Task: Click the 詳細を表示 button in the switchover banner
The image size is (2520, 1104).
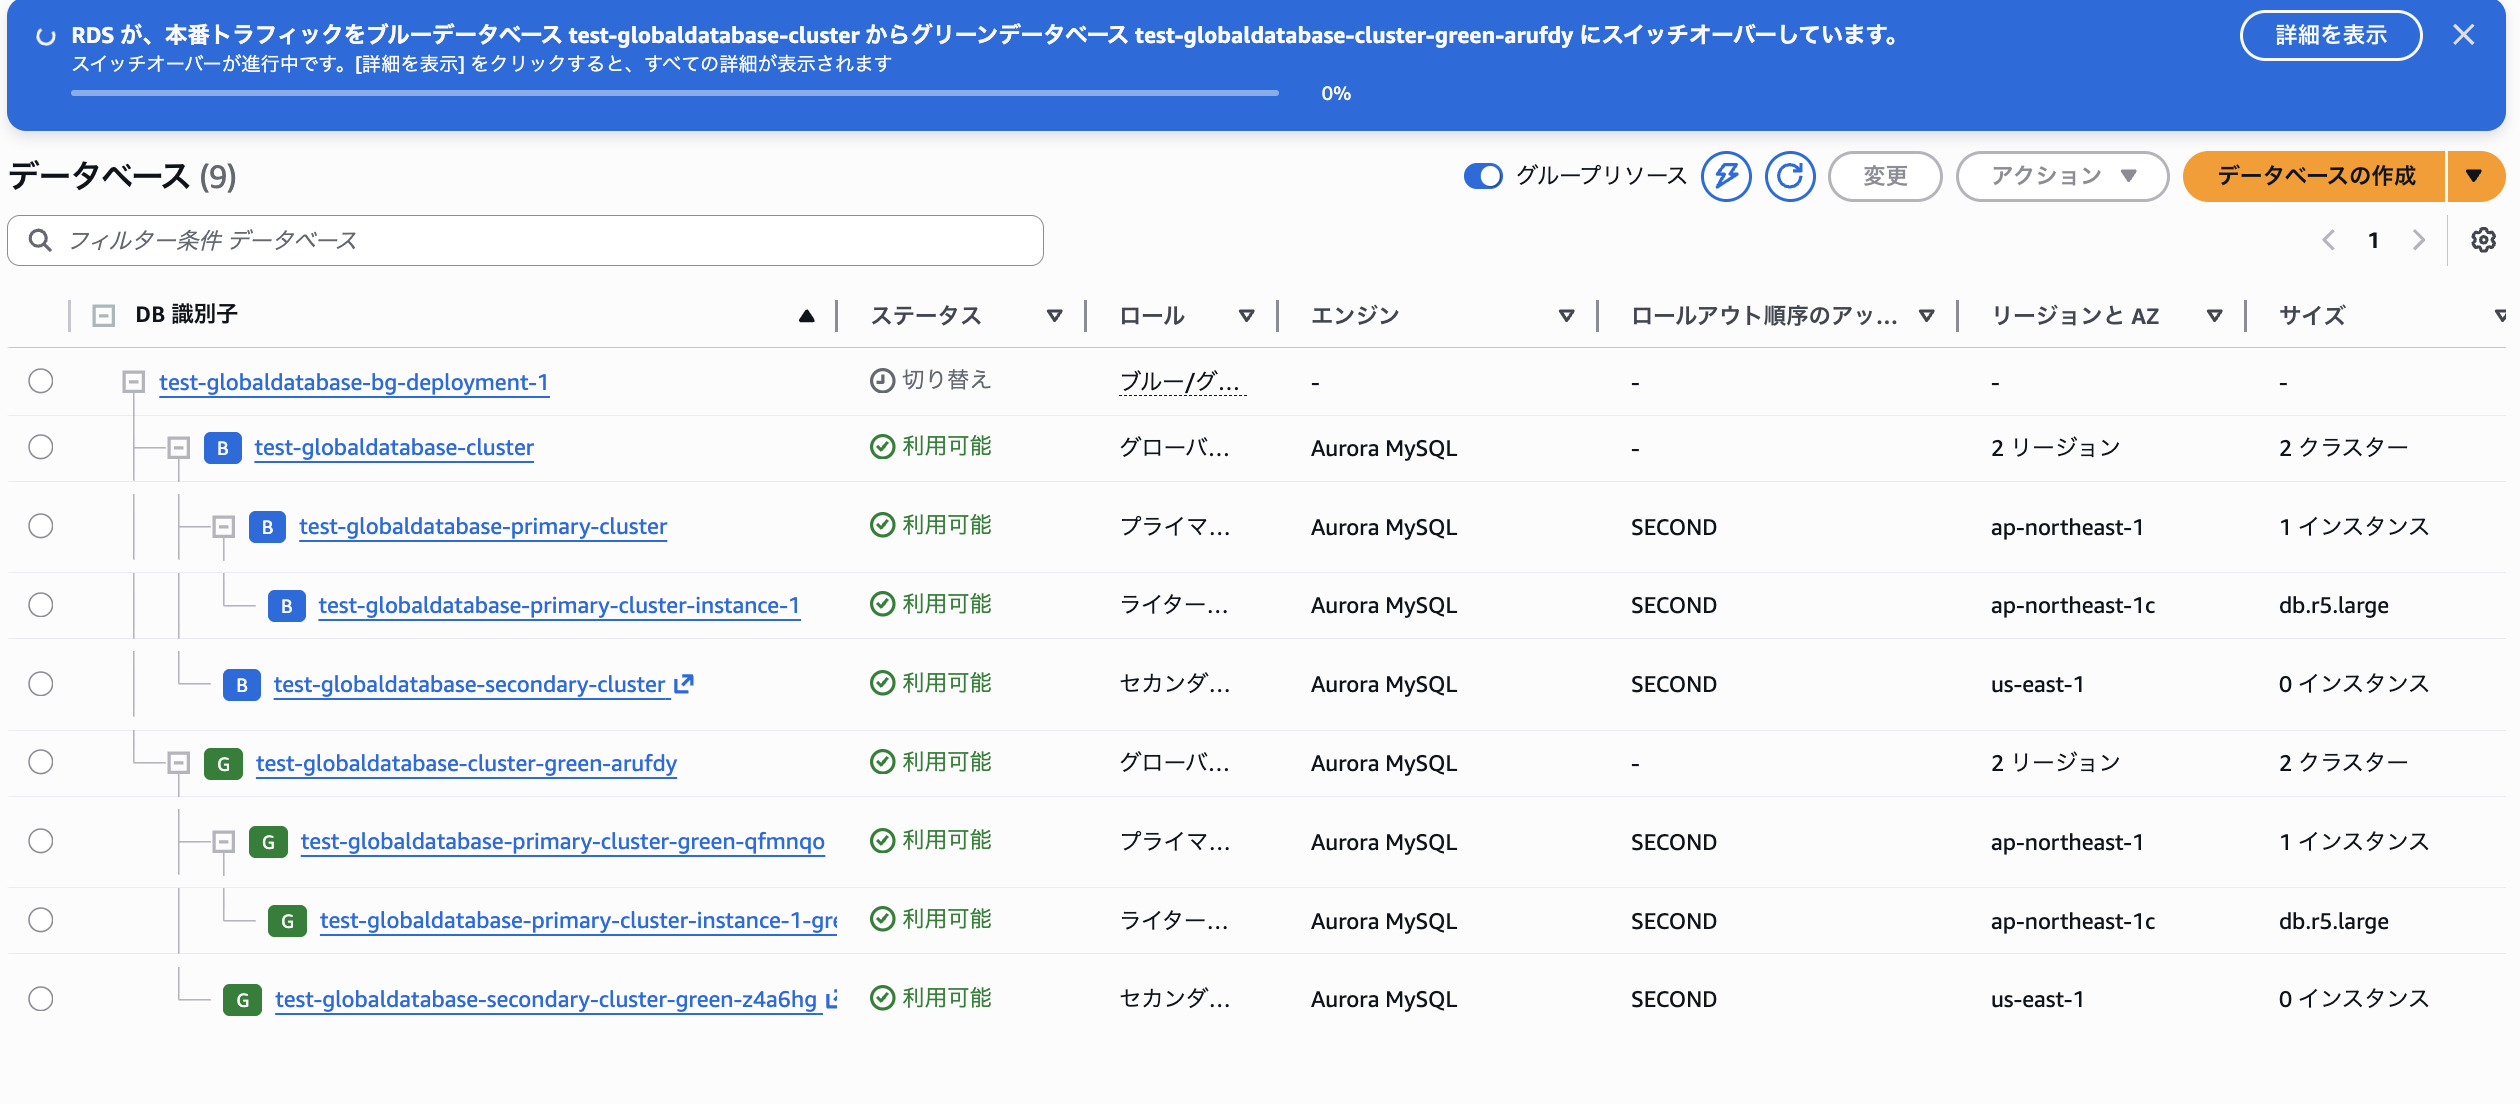Action: pos(2330,34)
